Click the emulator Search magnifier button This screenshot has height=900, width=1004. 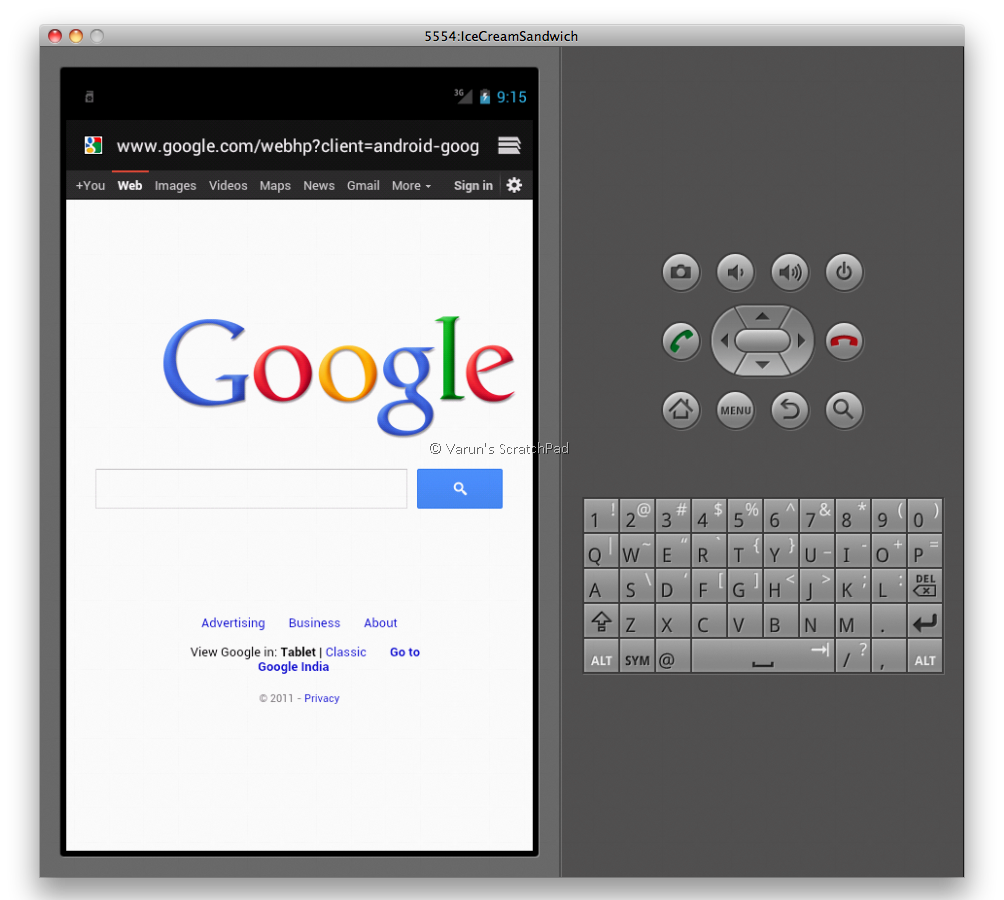[x=844, y=410]
